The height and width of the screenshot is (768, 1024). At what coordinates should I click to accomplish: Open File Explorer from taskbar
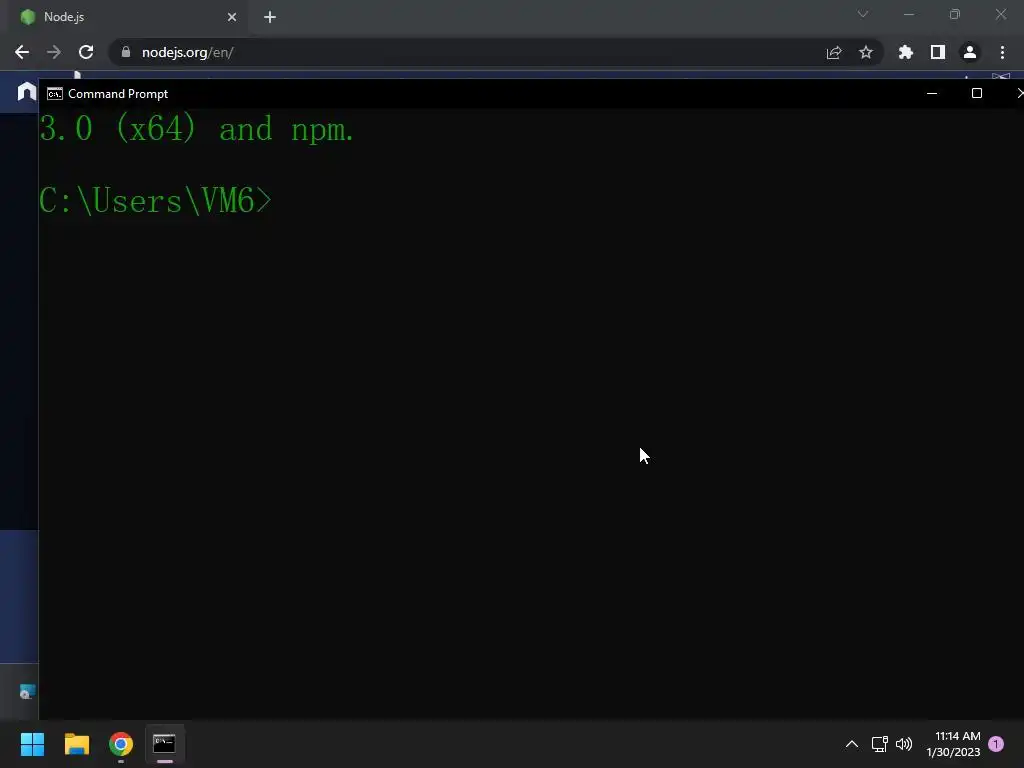coord(76,744)
